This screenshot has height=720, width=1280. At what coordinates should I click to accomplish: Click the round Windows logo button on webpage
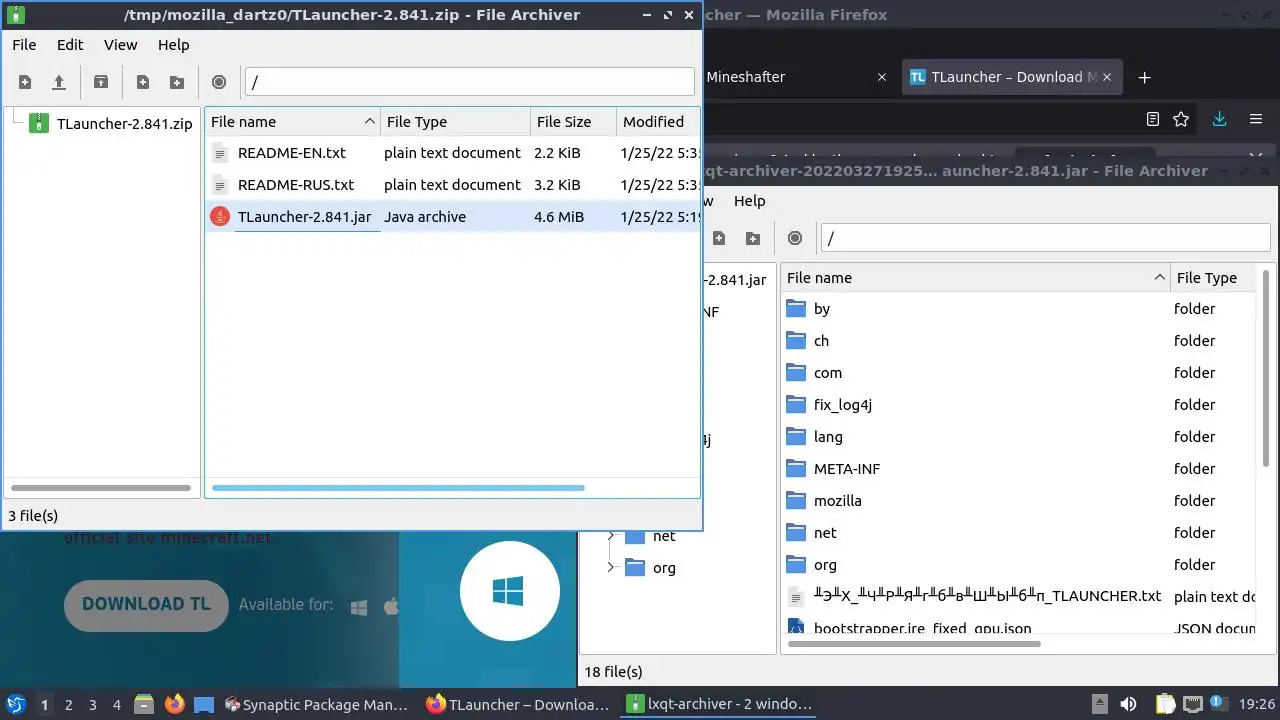click(x=509, y=591)
